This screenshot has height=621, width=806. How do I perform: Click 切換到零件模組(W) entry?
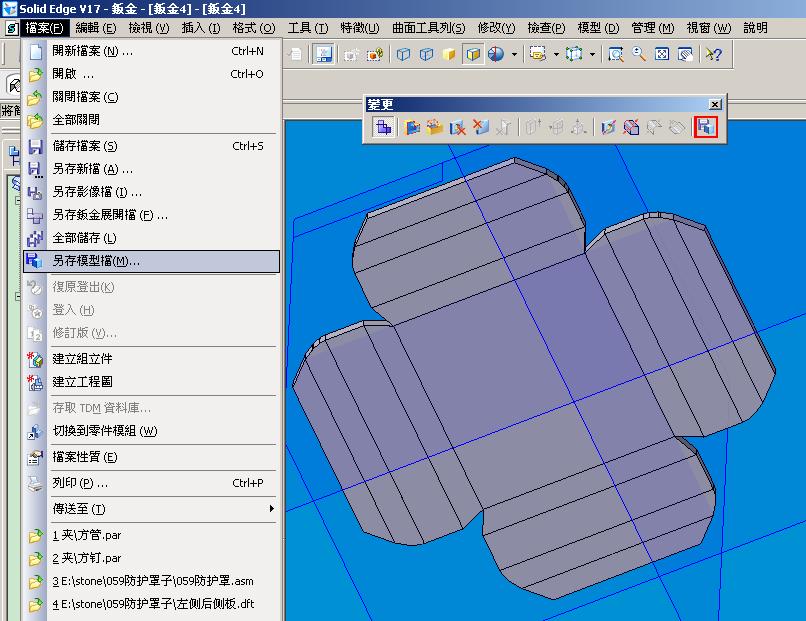pyautogui.click(x=152, y=431)
